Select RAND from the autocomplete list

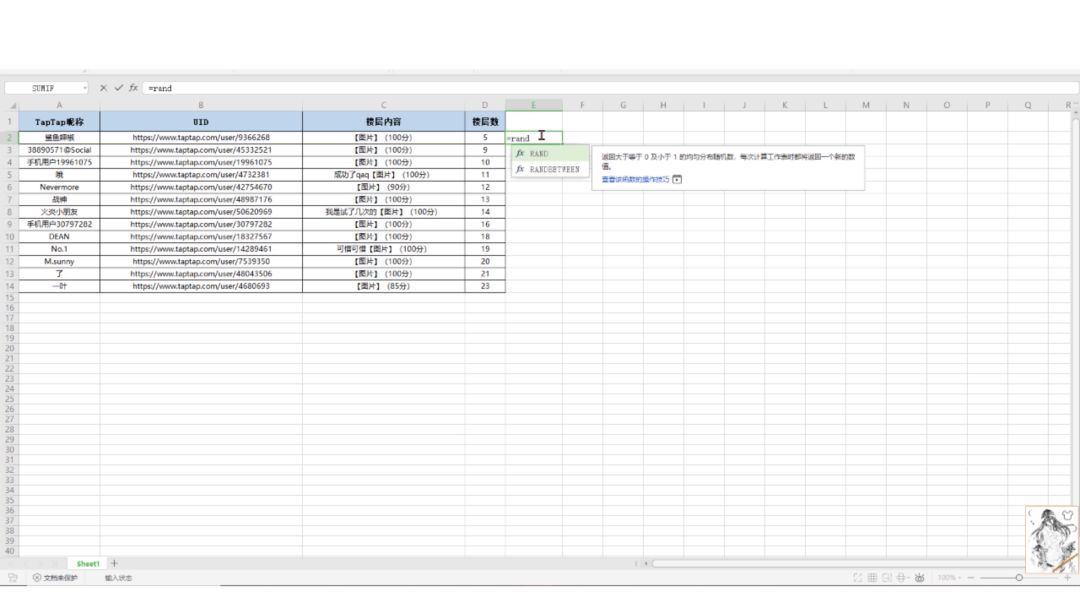click(539, 154)
